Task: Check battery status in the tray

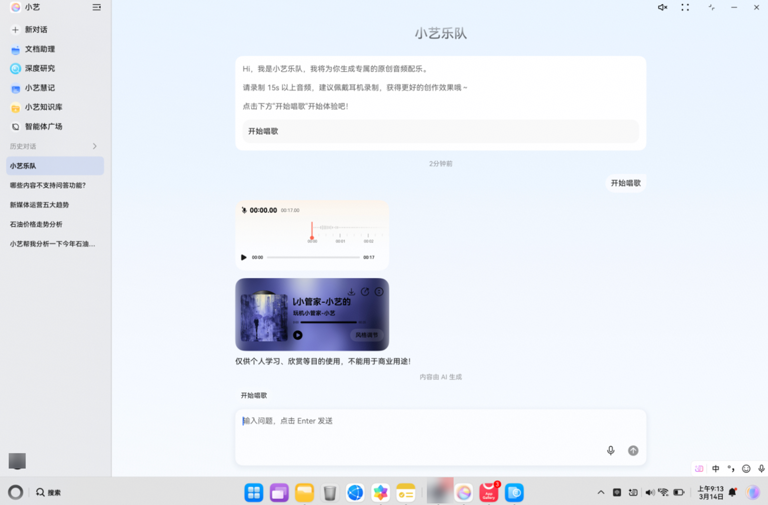Action: (x=679, y=492)
